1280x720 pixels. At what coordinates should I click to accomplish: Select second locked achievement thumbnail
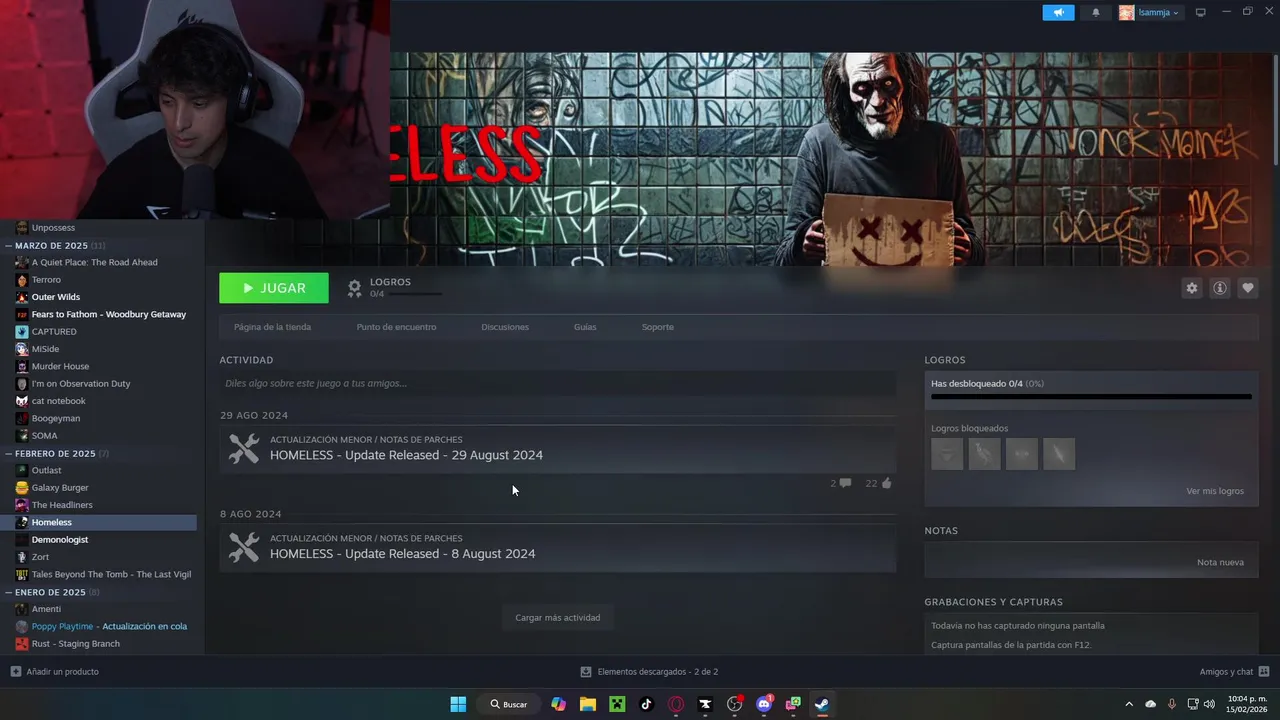click(984, 454)
